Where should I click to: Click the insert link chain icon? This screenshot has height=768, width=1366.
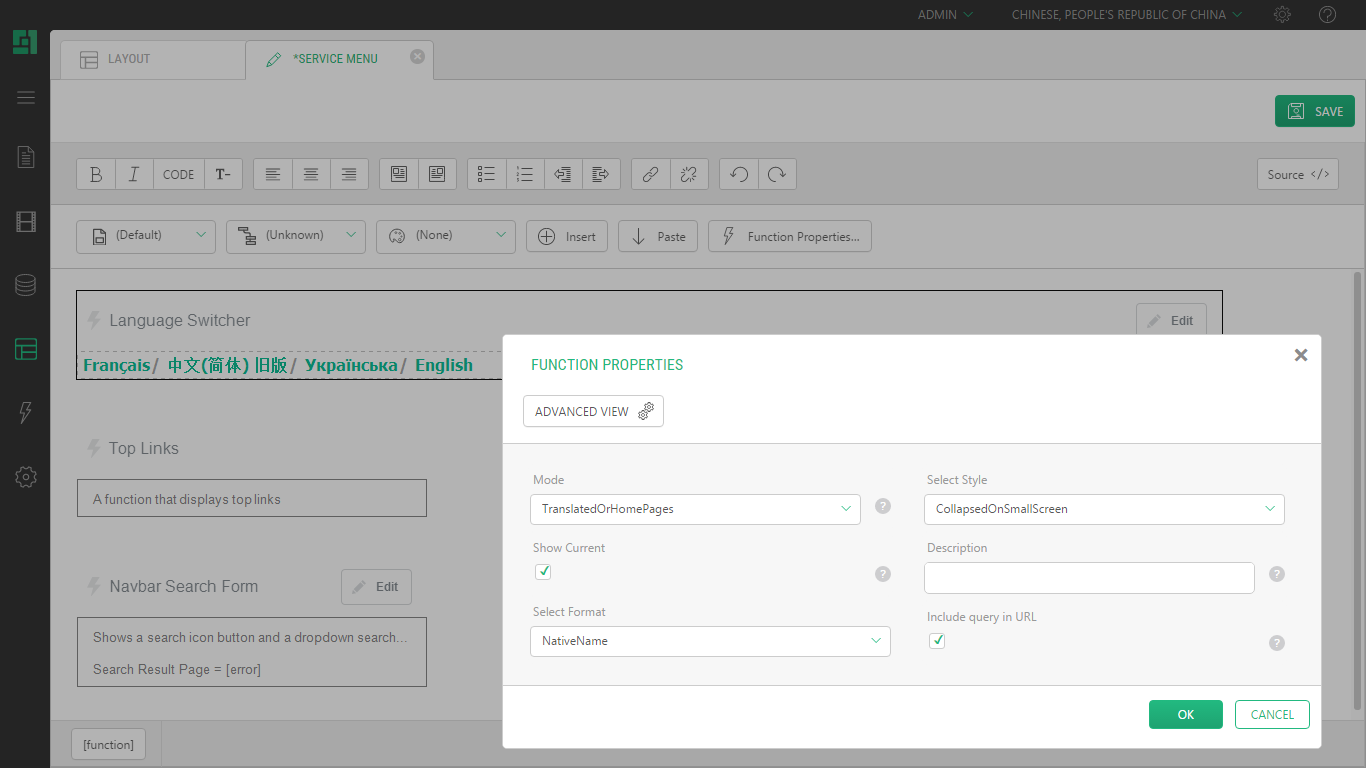coord(650,174)
